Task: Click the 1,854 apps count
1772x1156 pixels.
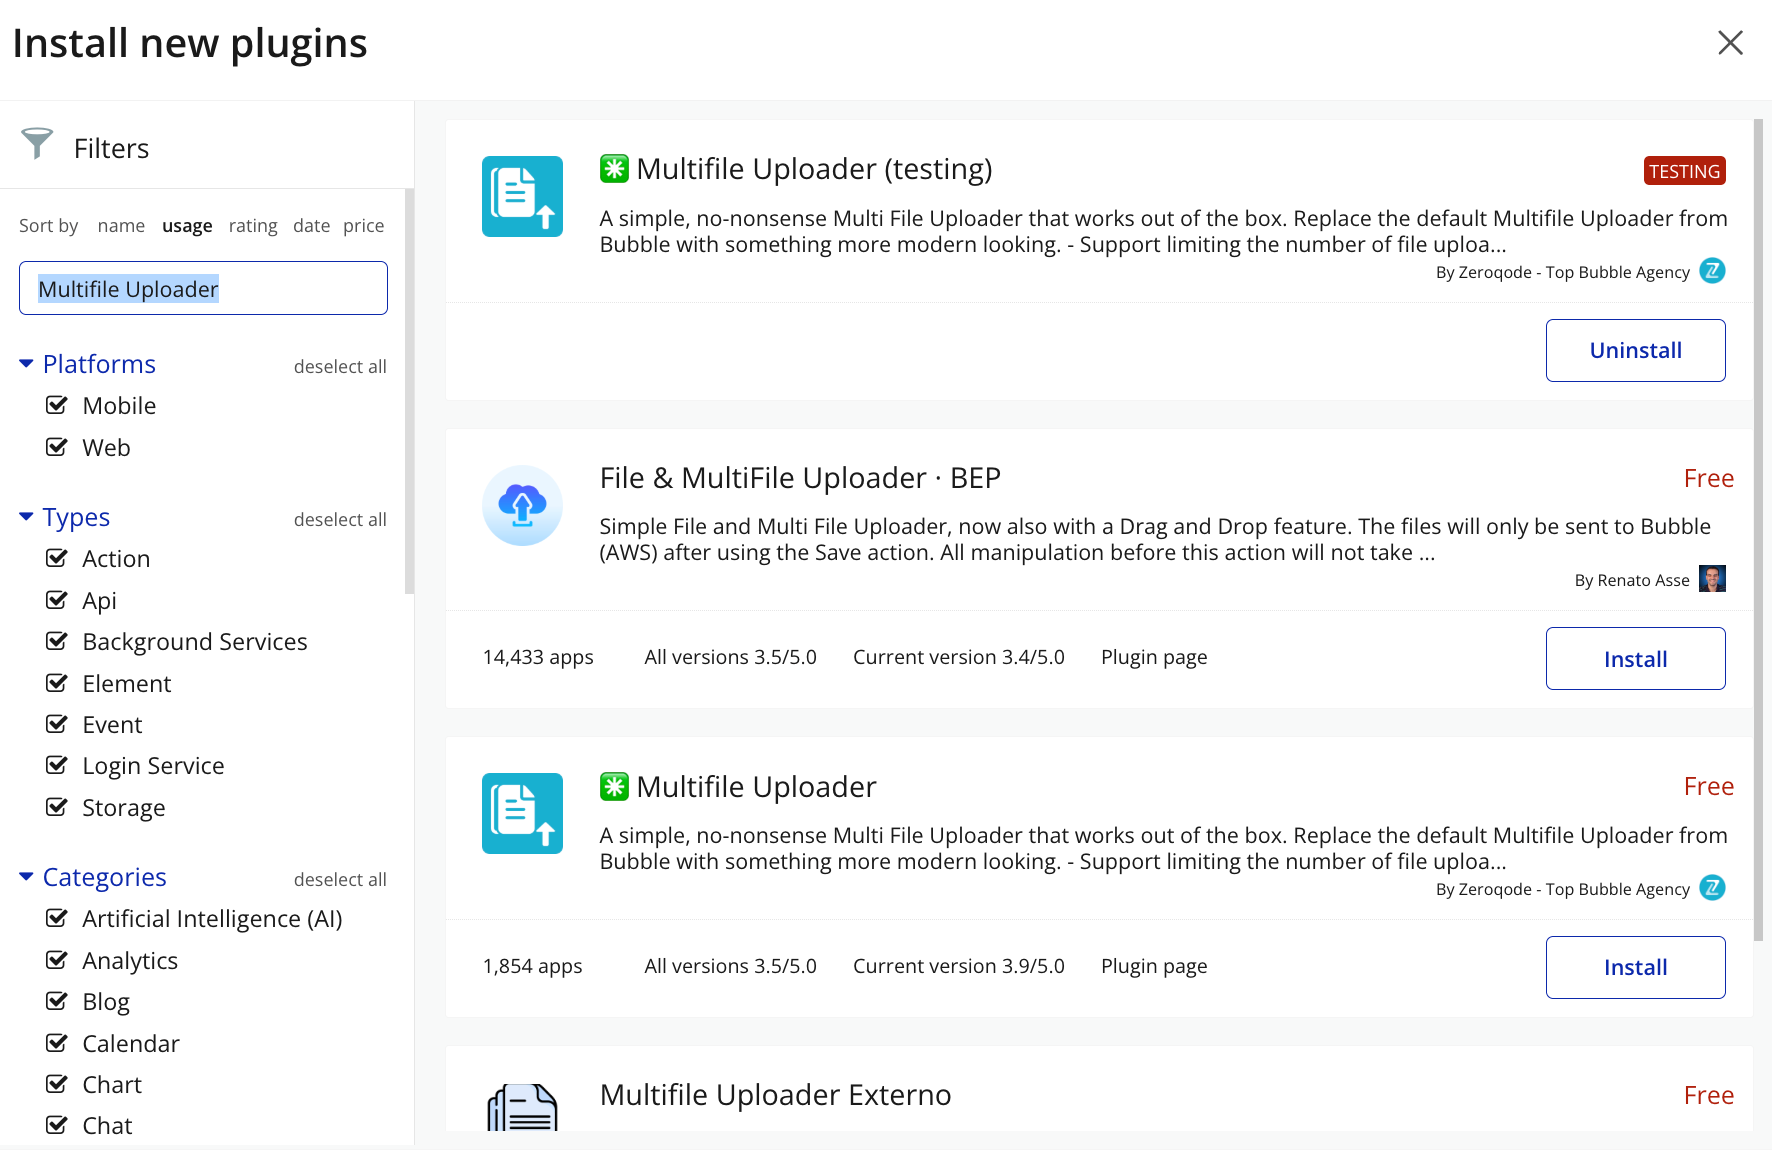Action: pos(532,966)
